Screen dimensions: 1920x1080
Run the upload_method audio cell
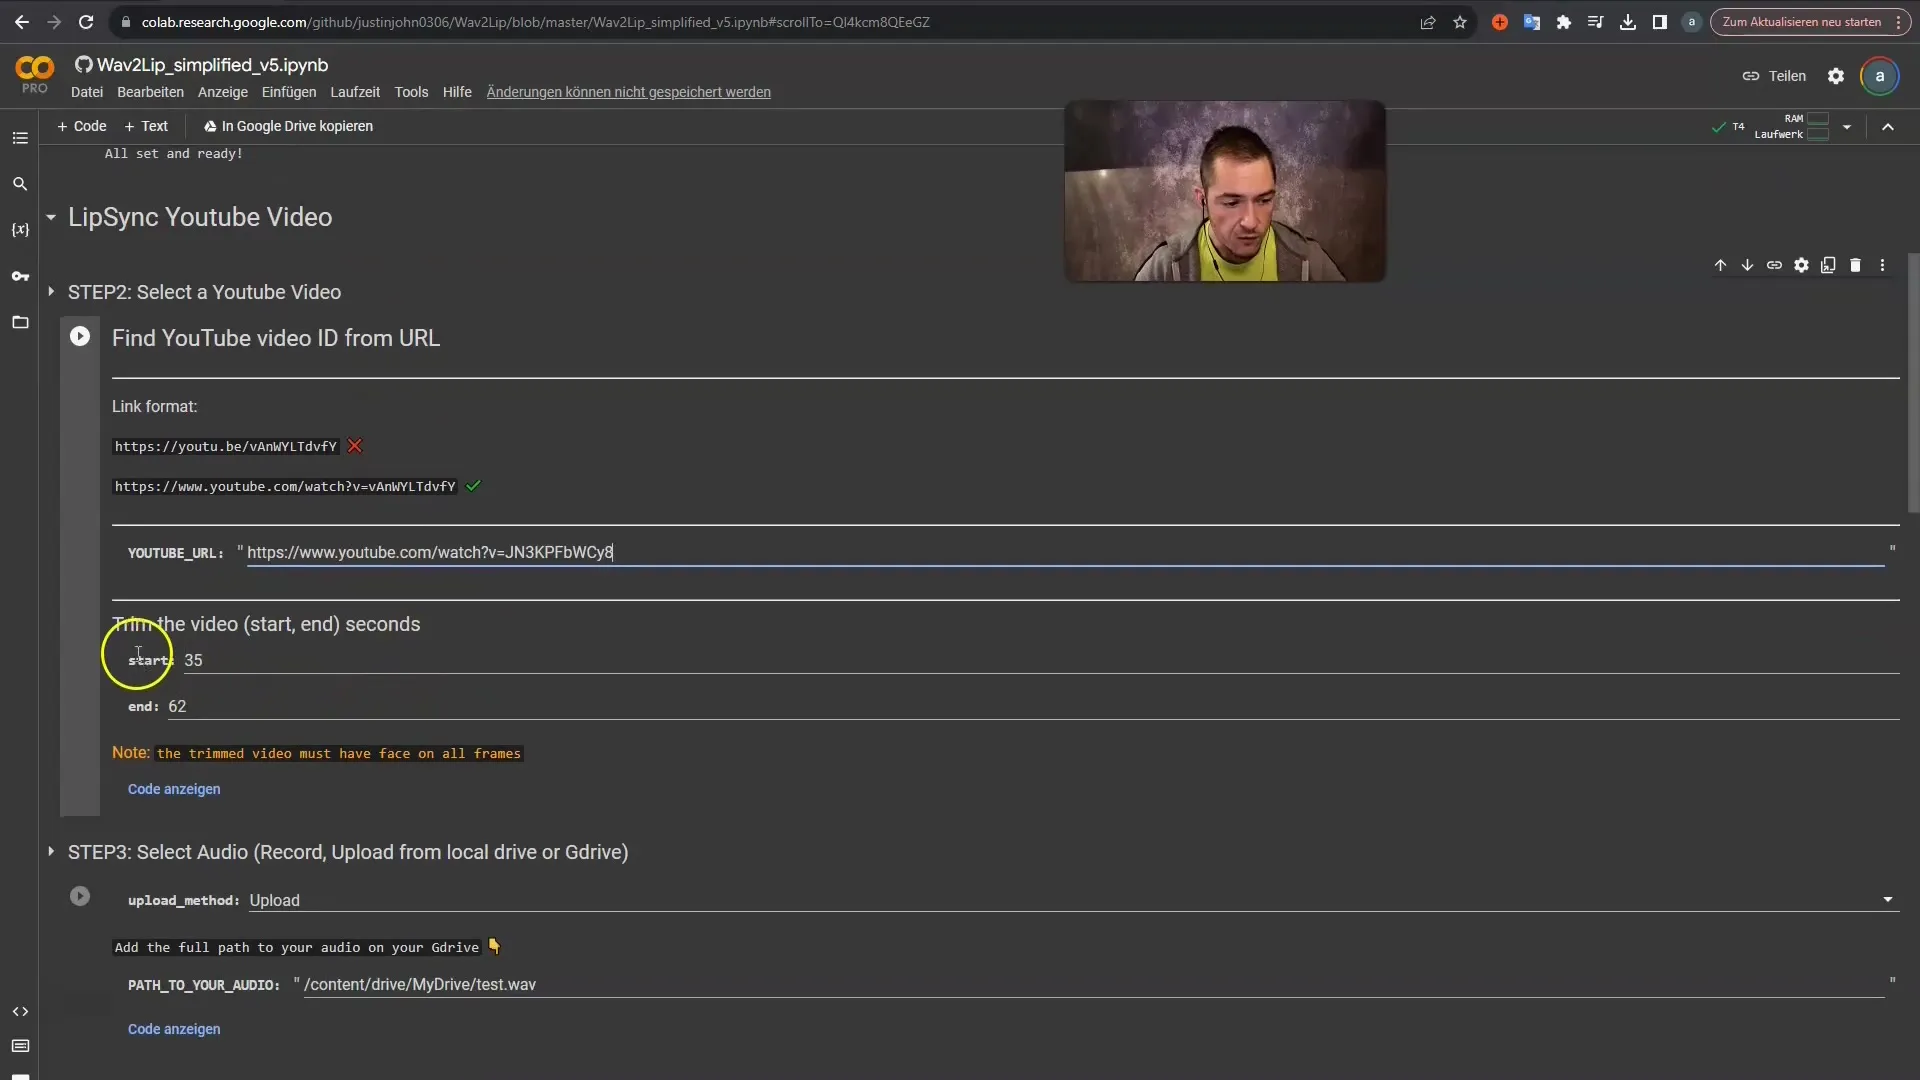(x=80, y=896)
